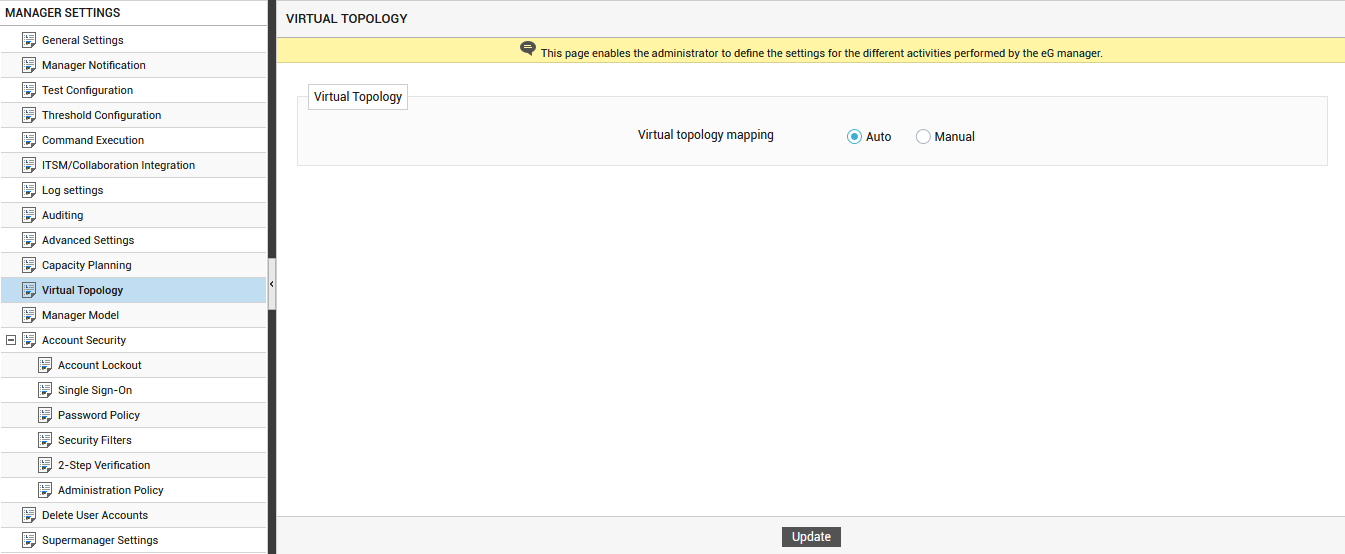Click the icon beside Supermanager Settings
This screenshot has width=1345, height=554.
(x=29, y=540)
